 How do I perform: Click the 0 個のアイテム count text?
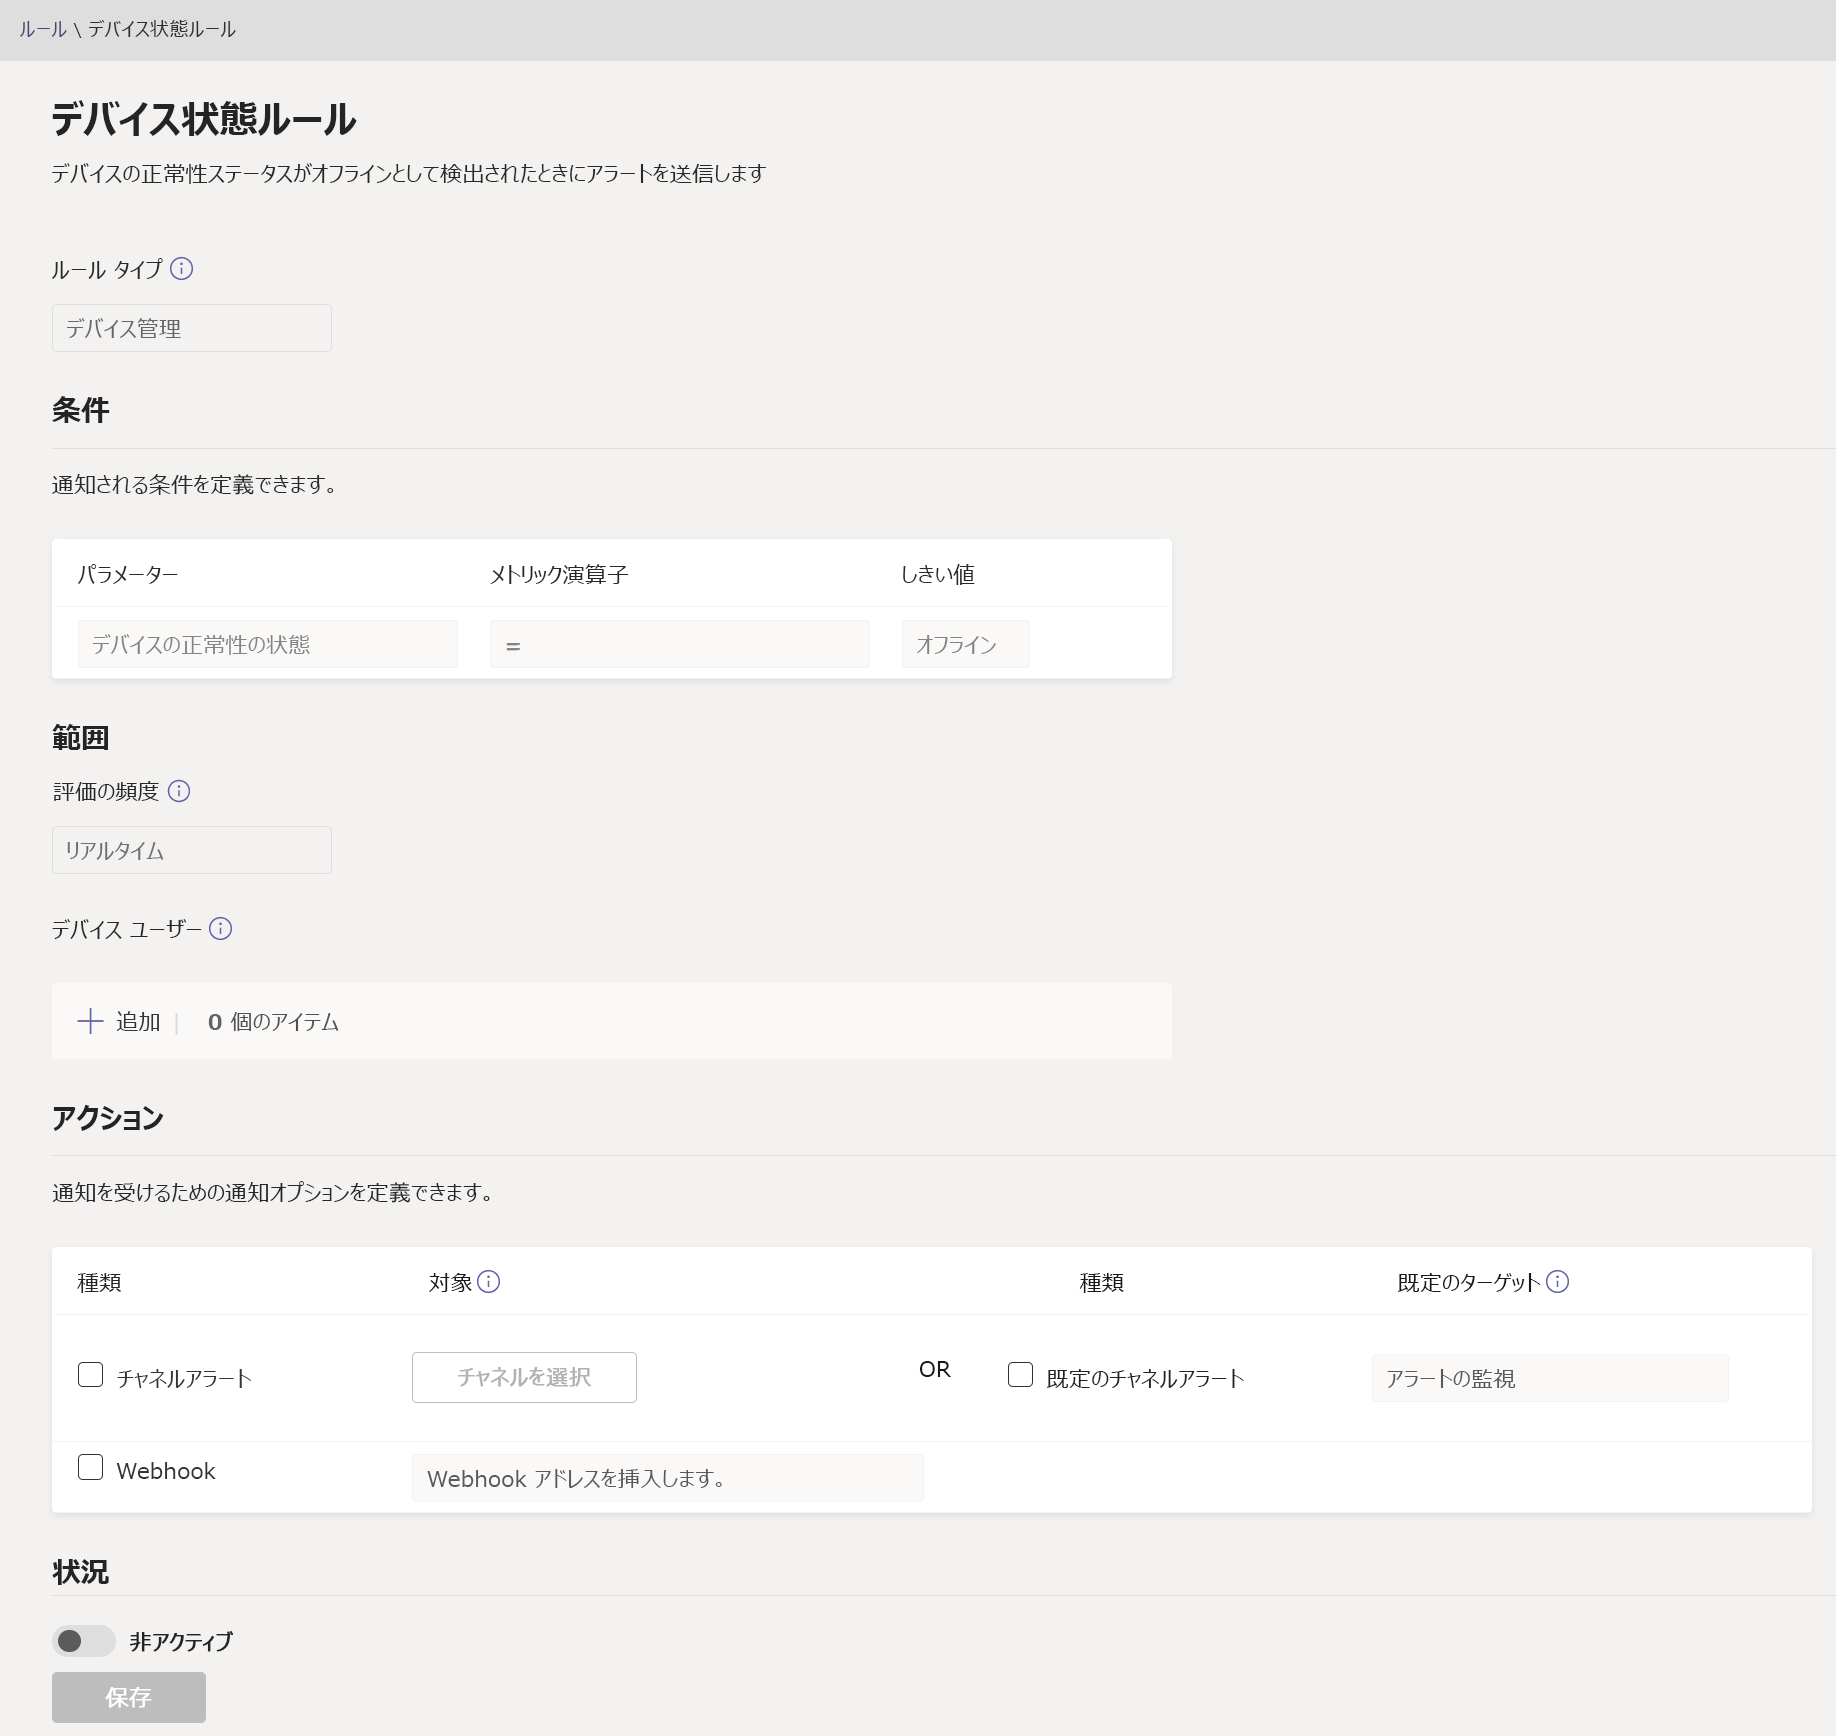pyautogui.click(x=273, y=1022)
